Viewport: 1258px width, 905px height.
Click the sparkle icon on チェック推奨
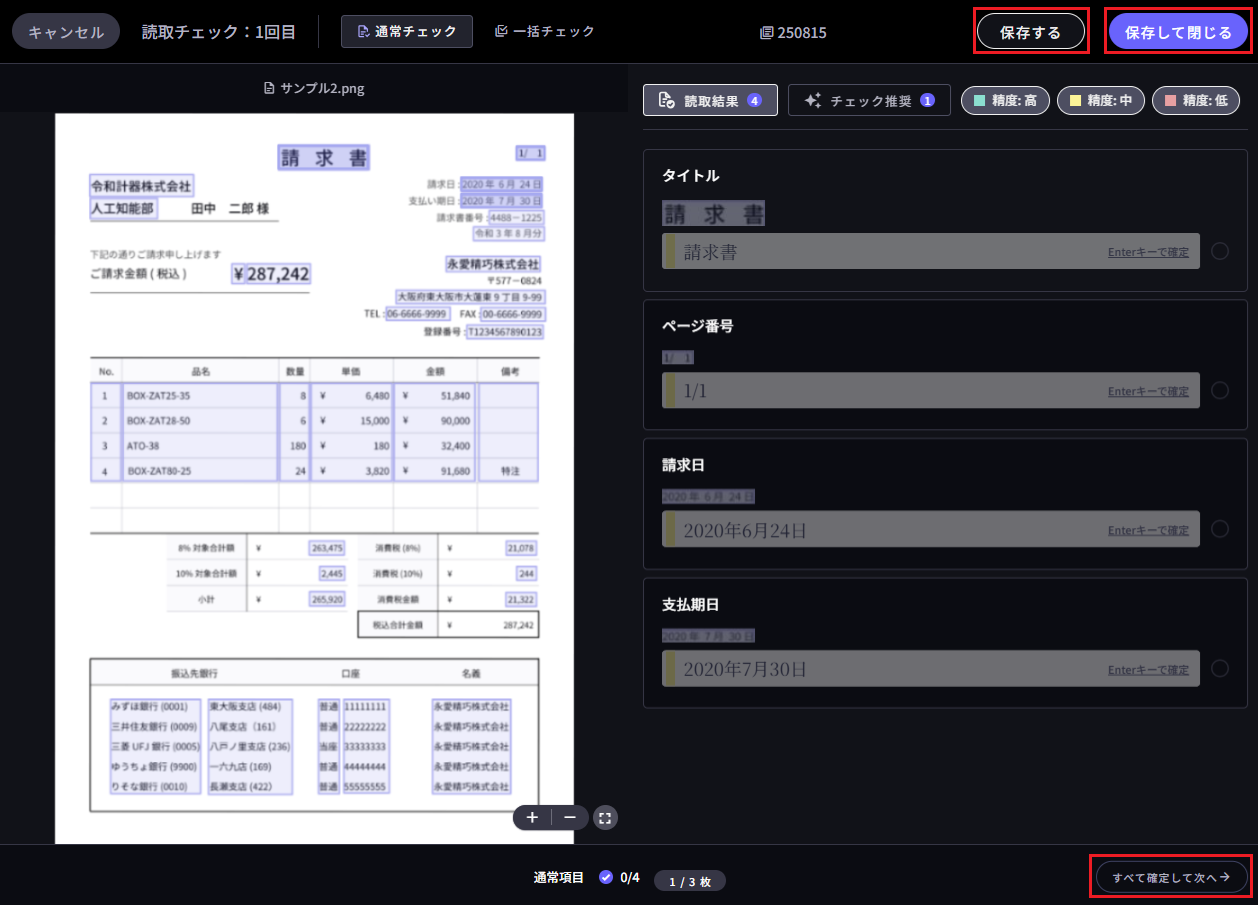(812, 100)
